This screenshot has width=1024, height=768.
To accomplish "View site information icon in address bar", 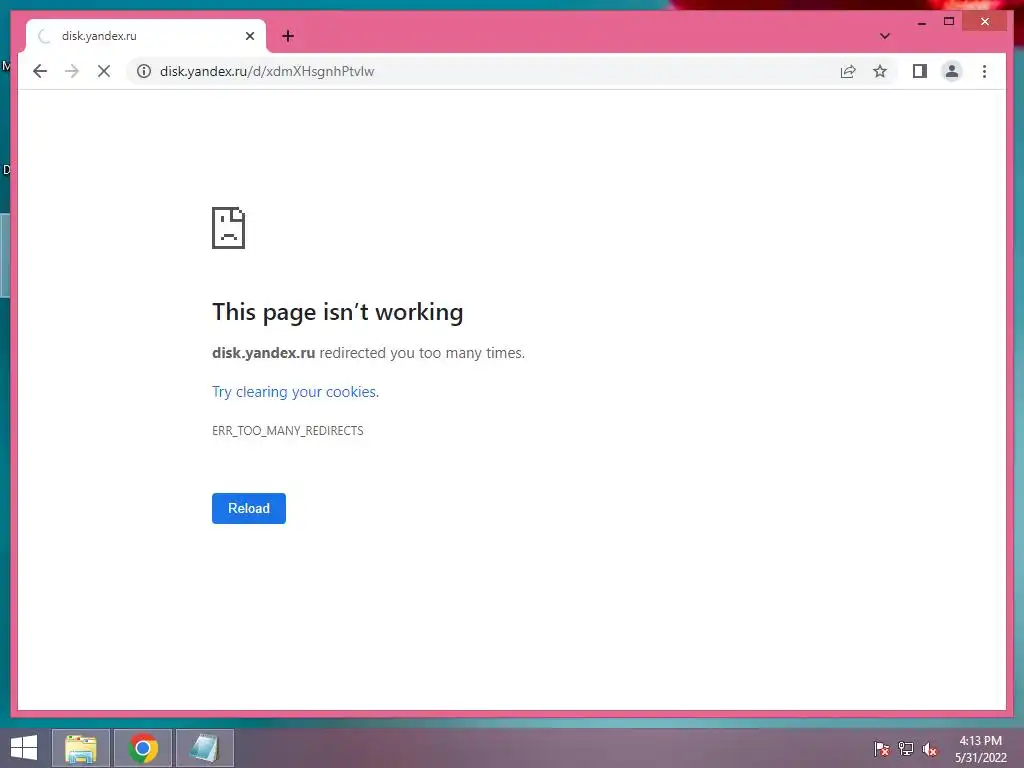I will (x=144, y=71).
